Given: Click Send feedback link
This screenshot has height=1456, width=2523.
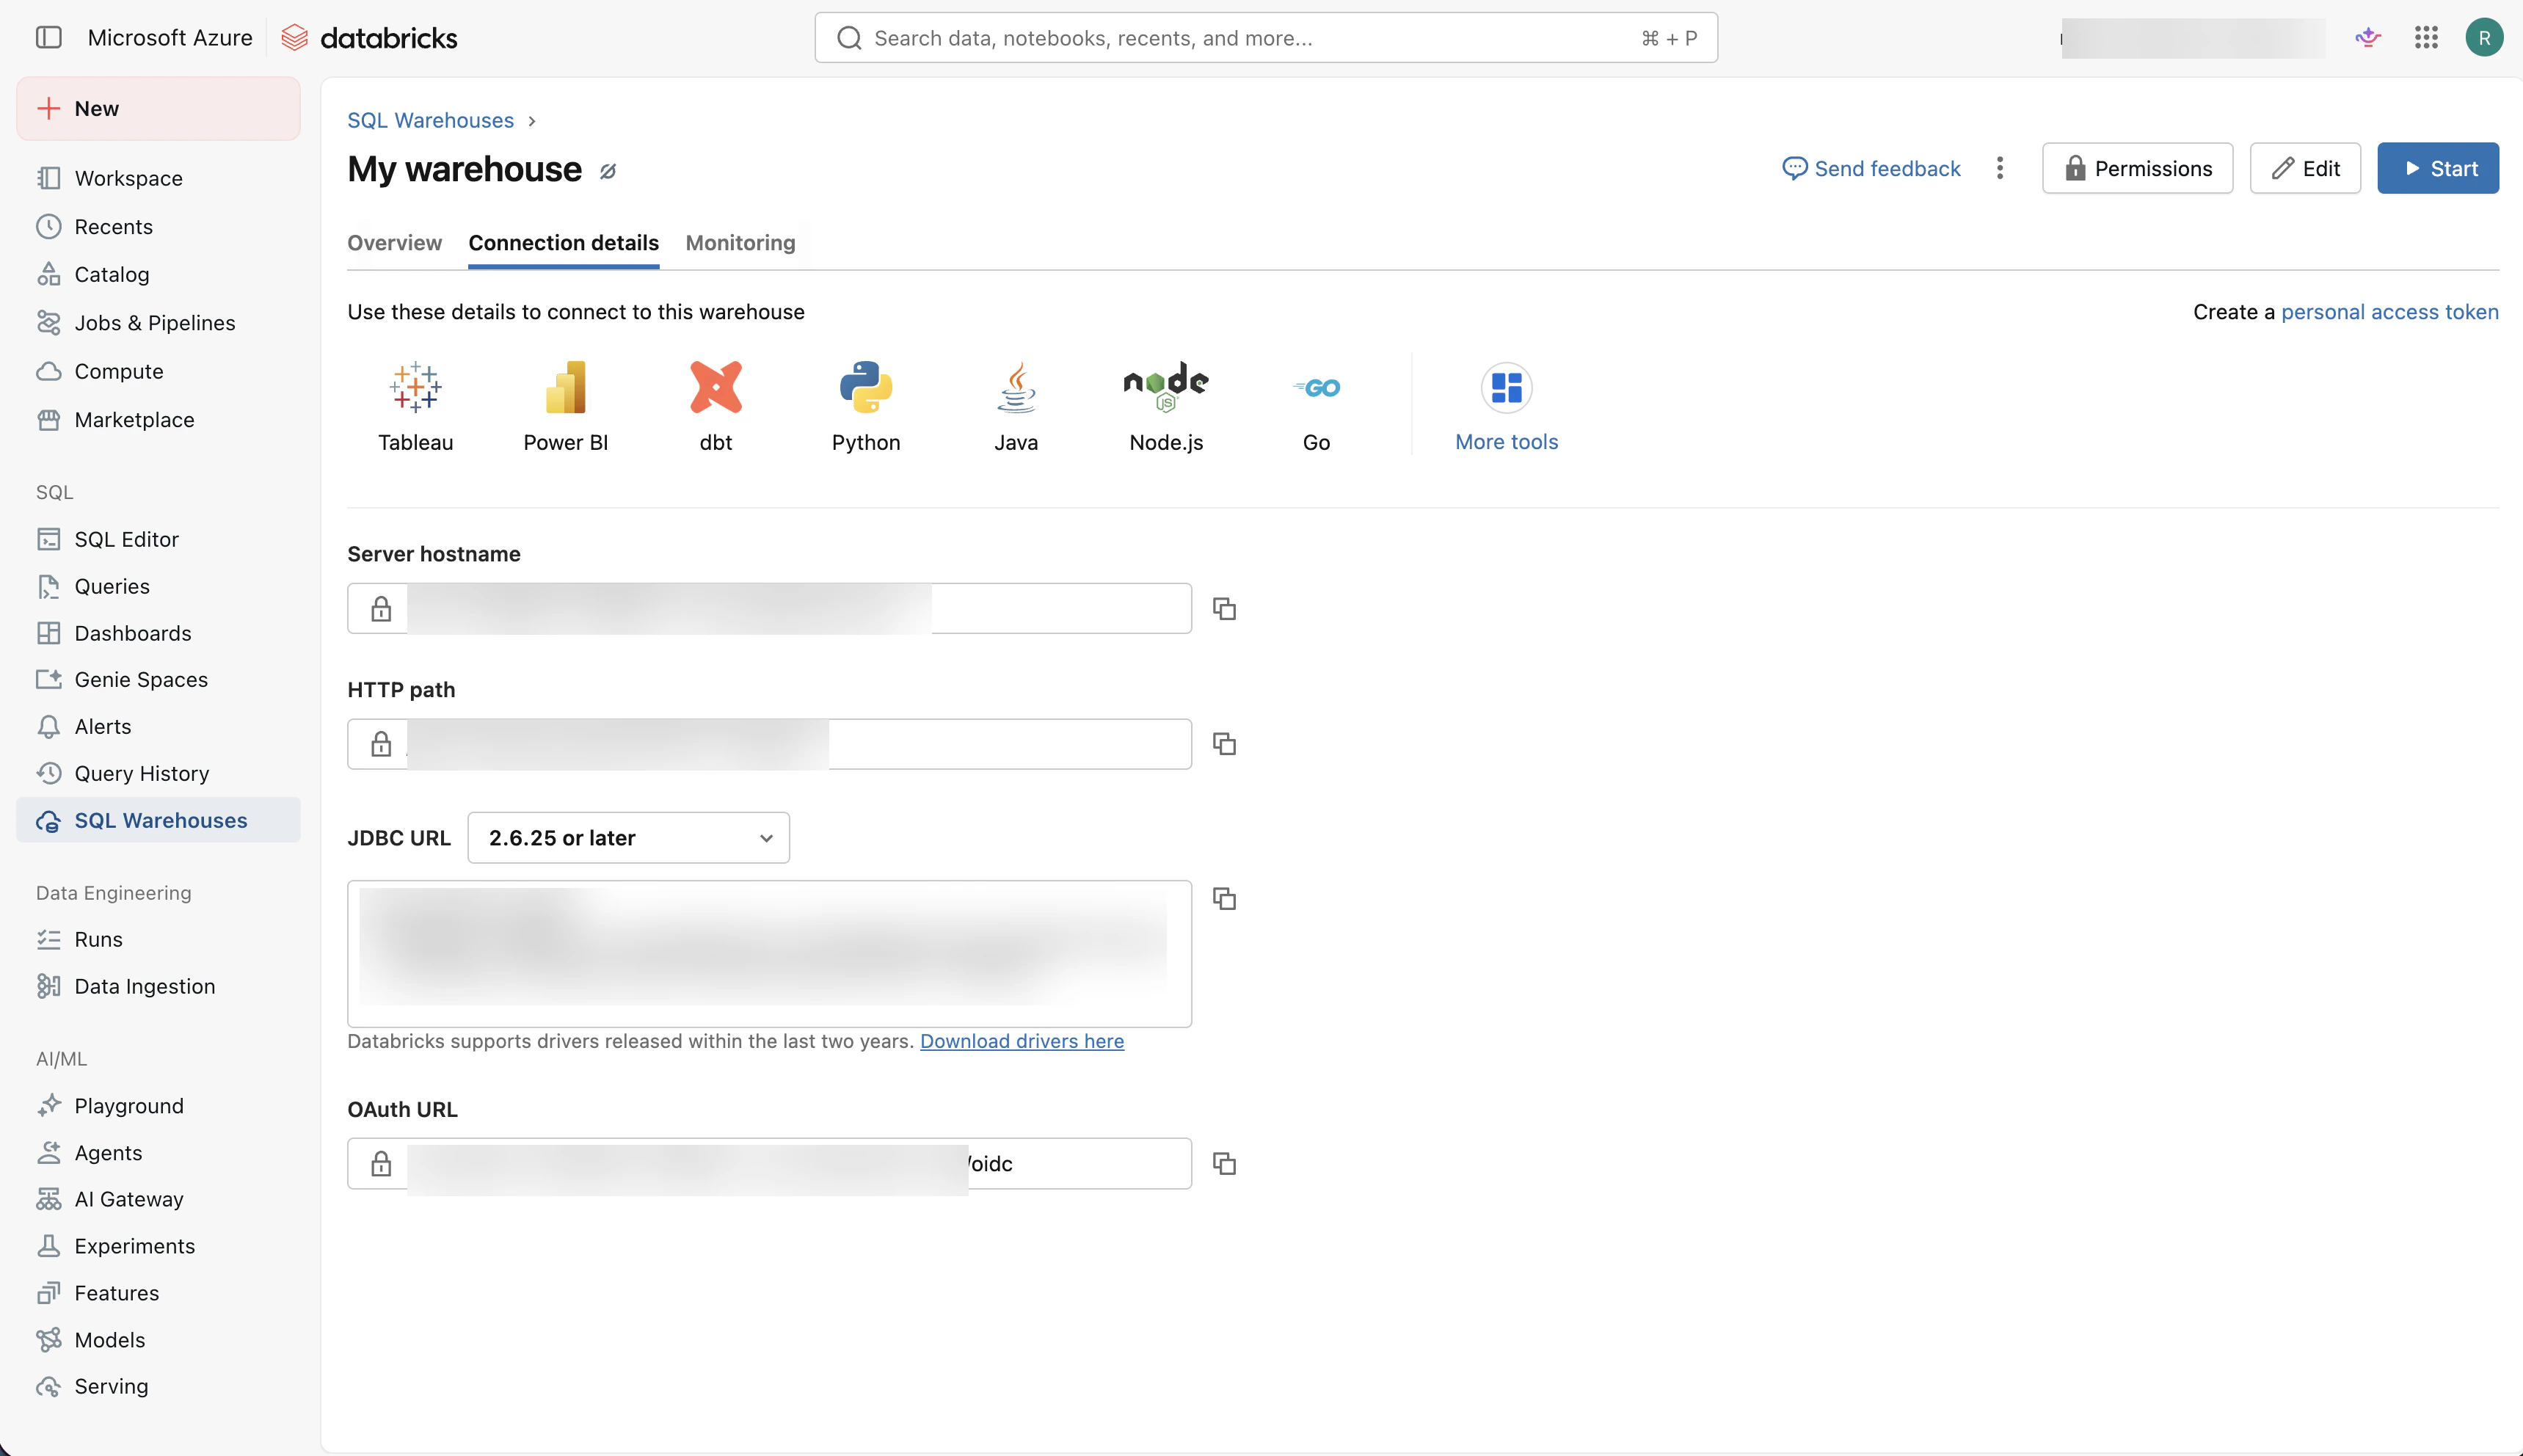Looking at the screenshot, I should [x=1871, y=168].
